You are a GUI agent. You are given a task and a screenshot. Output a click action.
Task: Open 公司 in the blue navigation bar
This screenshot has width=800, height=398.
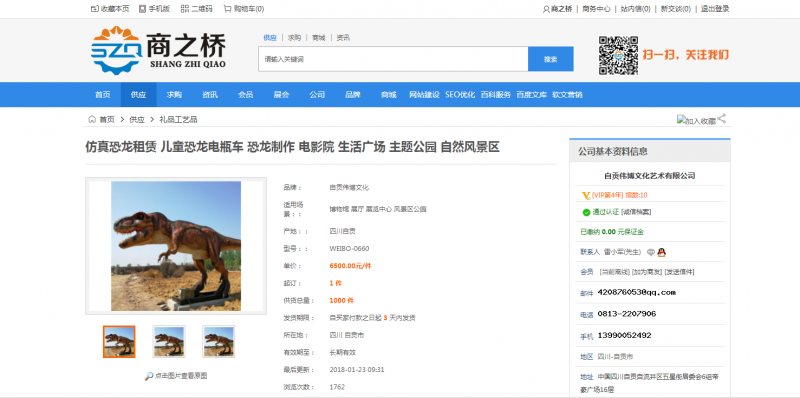pos(317,95)
